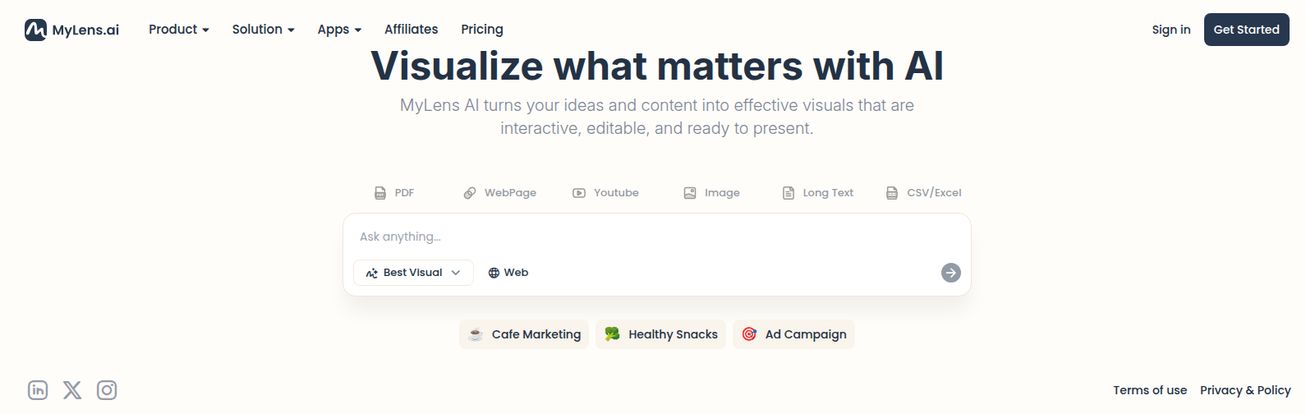Choose Long Text input option
The height and width of the screenshot is (414, 1306).
(x=818, y=193)
